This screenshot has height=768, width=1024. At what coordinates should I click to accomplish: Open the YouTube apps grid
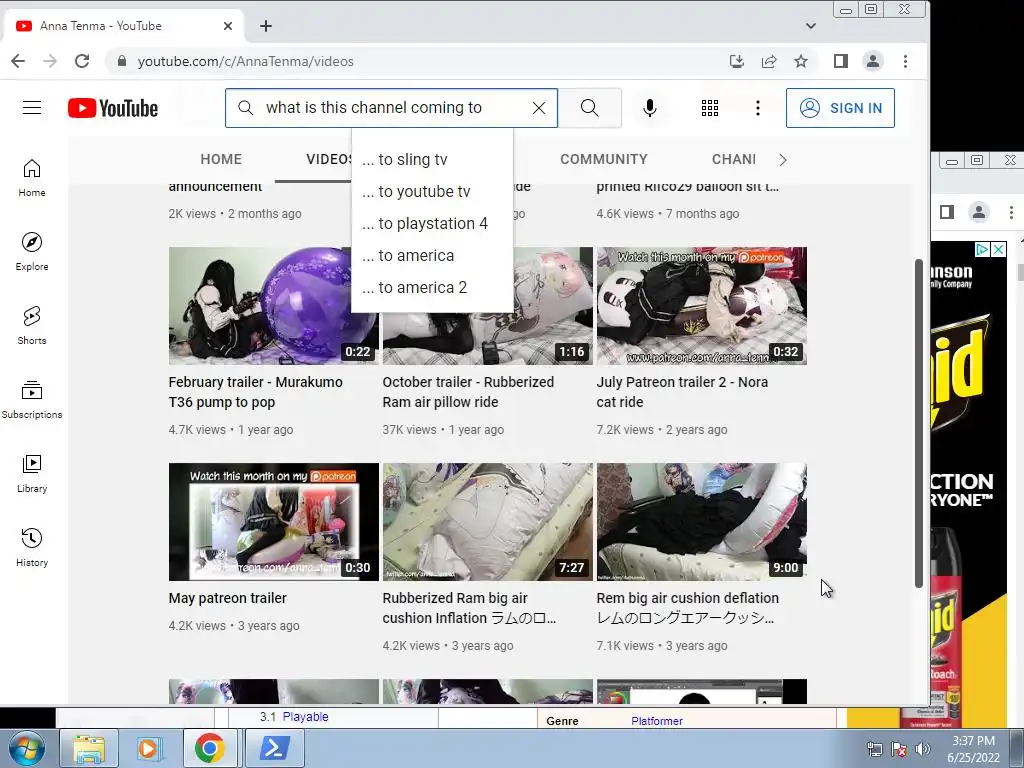click(x=710, y=108)
